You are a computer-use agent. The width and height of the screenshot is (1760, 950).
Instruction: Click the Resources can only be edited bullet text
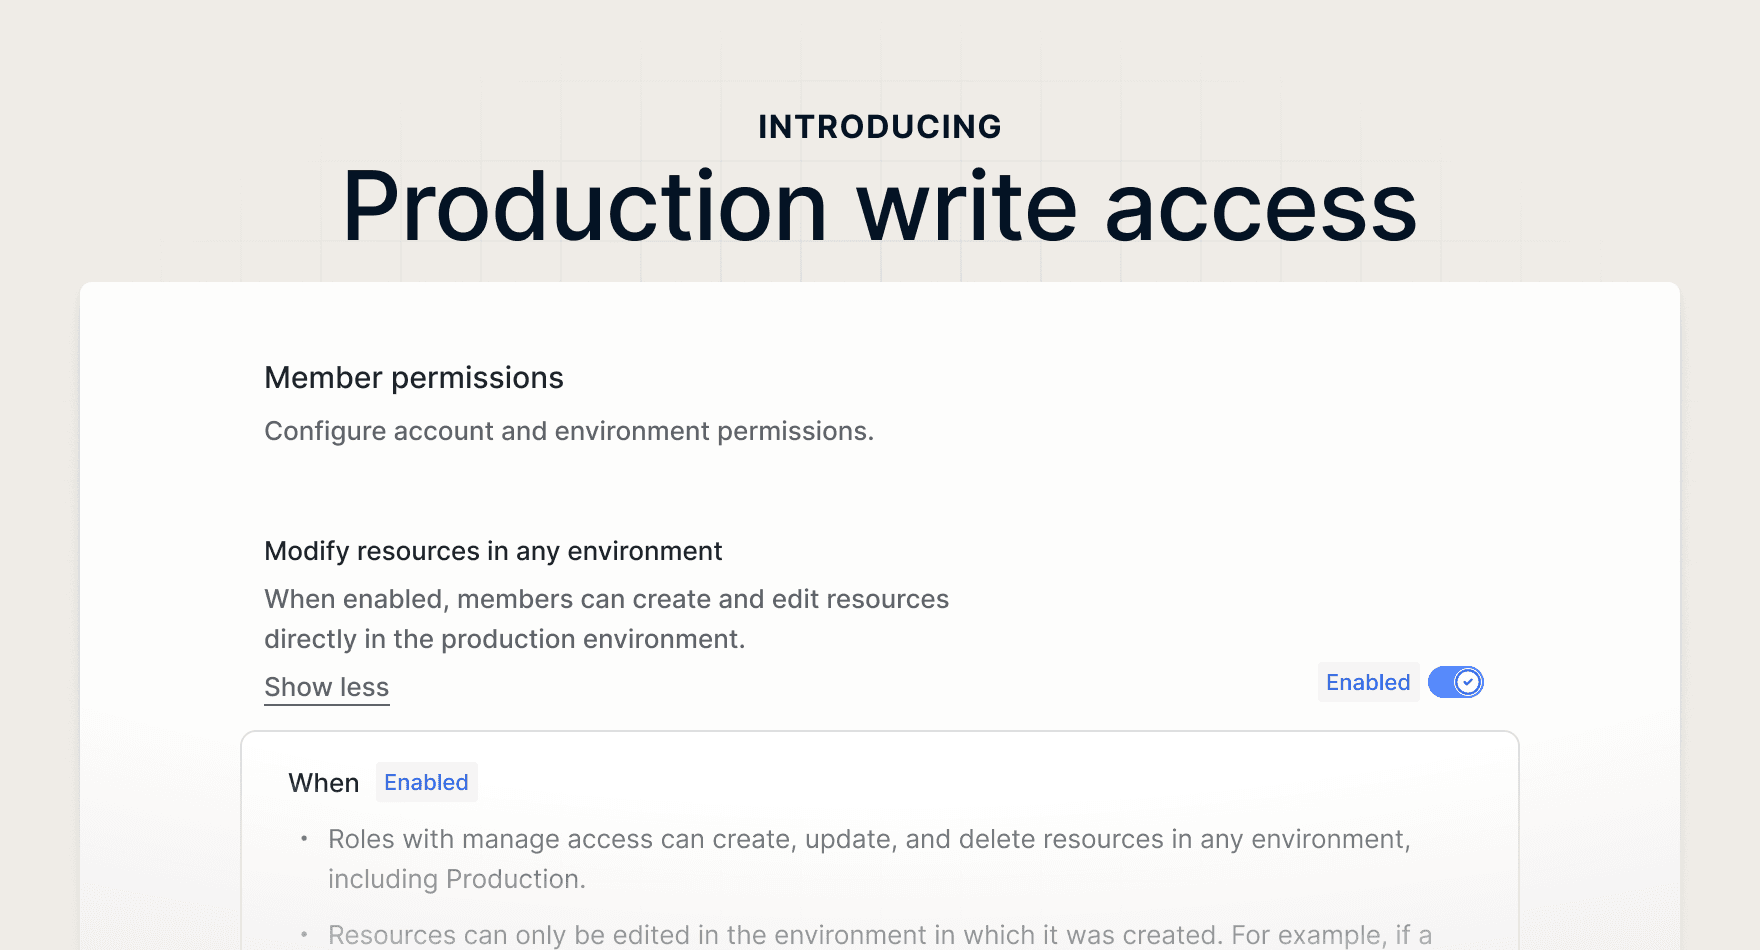click(x=879, y=935)
